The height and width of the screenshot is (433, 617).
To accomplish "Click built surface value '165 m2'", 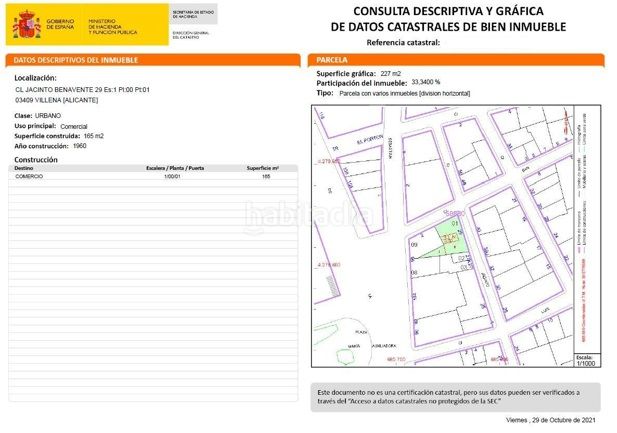I will coord(94,136).
